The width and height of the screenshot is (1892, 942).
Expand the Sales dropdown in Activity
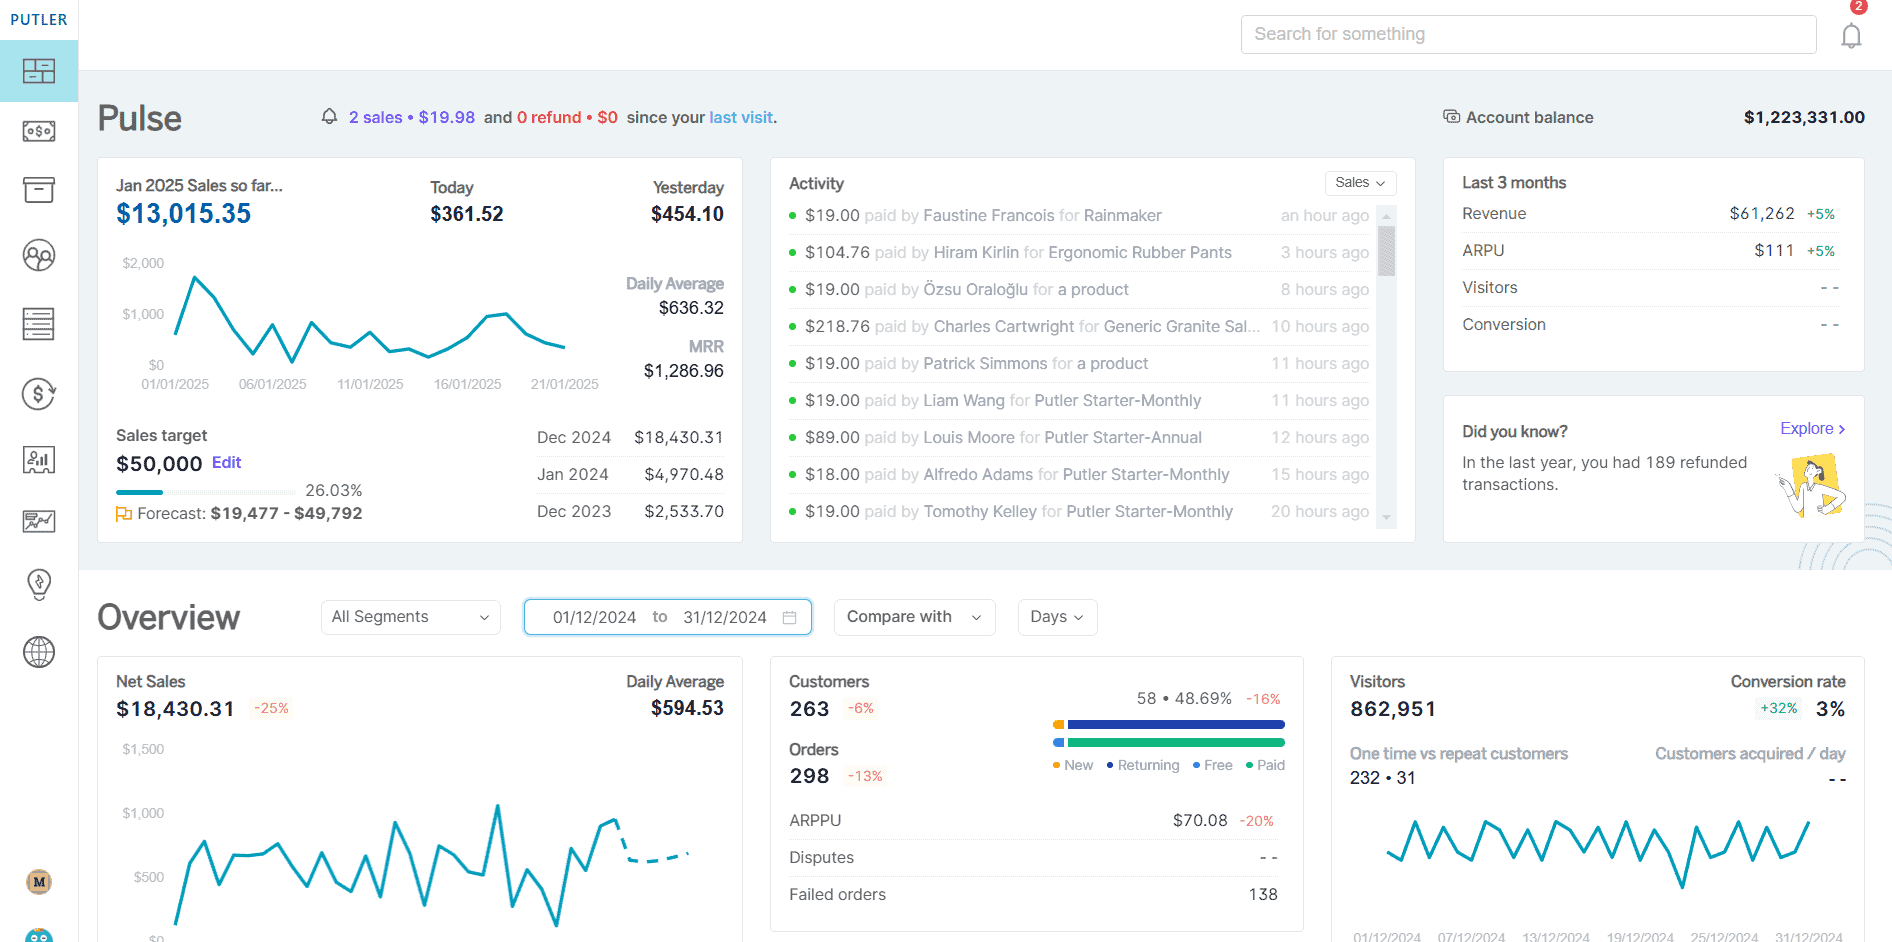click(x=1360, y=183)
